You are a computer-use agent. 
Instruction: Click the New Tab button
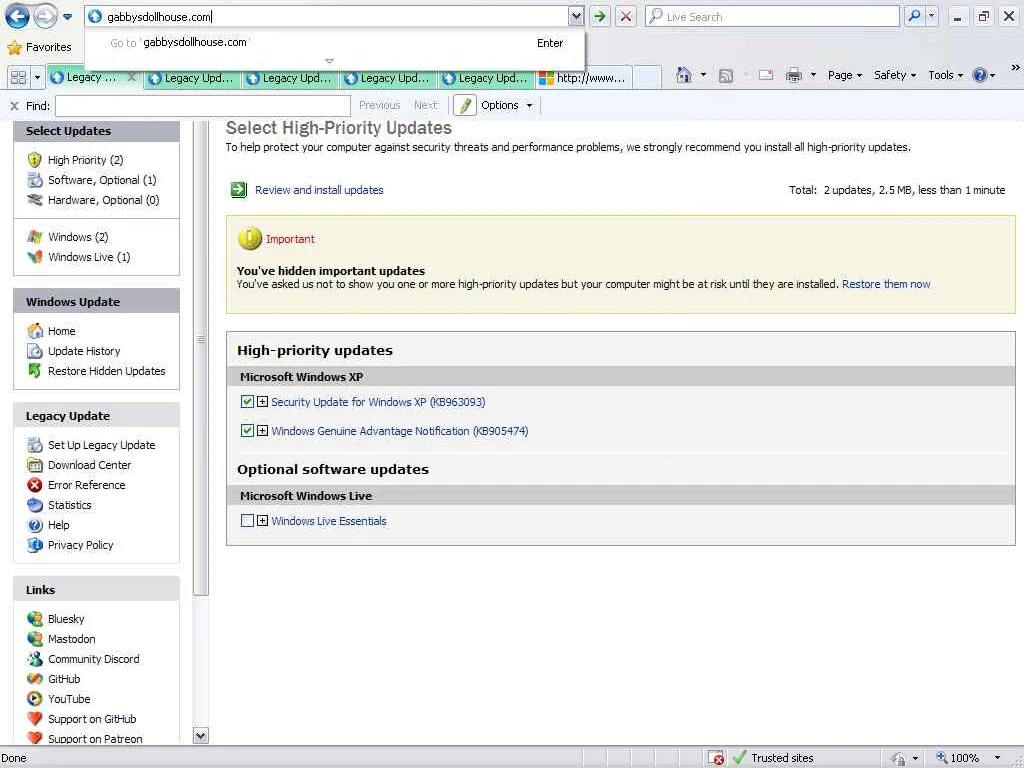[x=648, y=77]
